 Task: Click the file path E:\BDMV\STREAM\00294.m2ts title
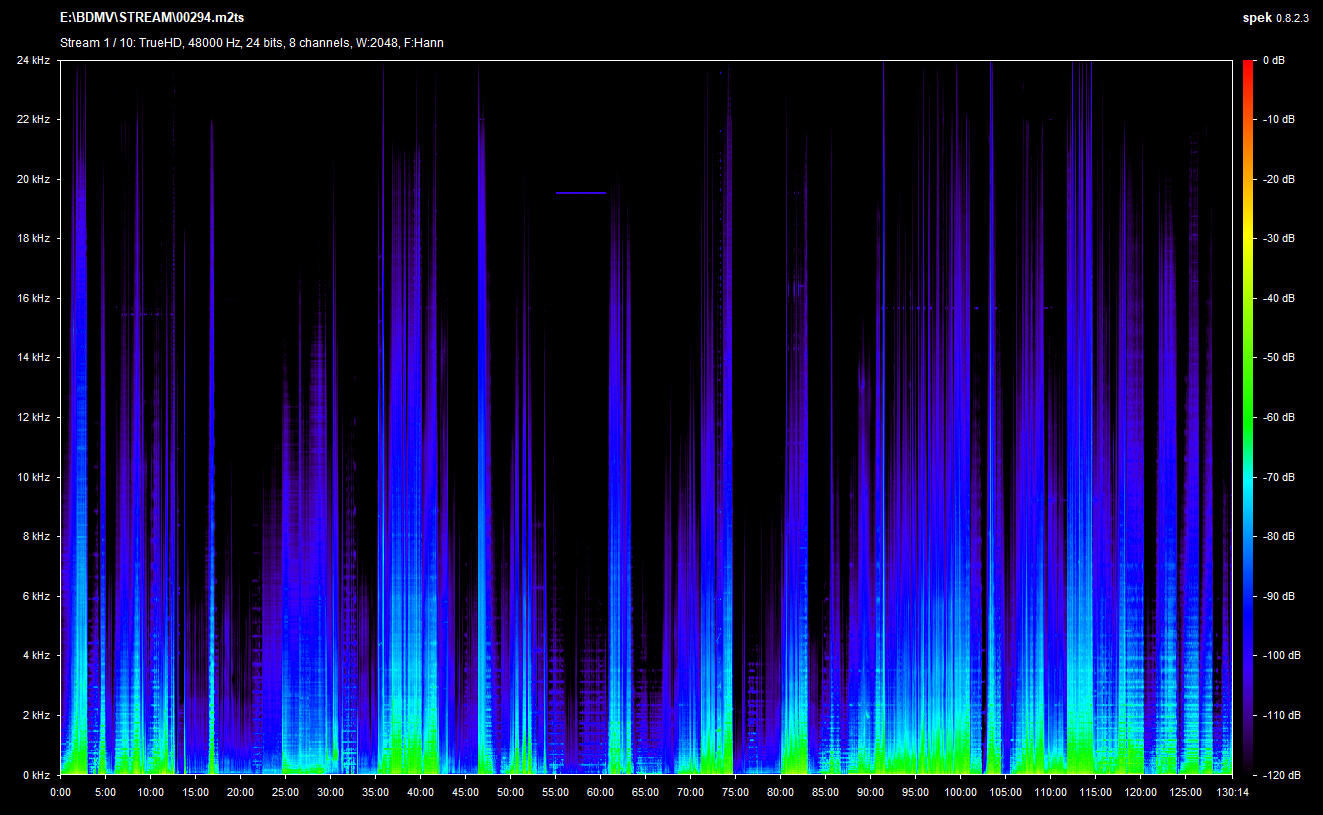point(152,19)
